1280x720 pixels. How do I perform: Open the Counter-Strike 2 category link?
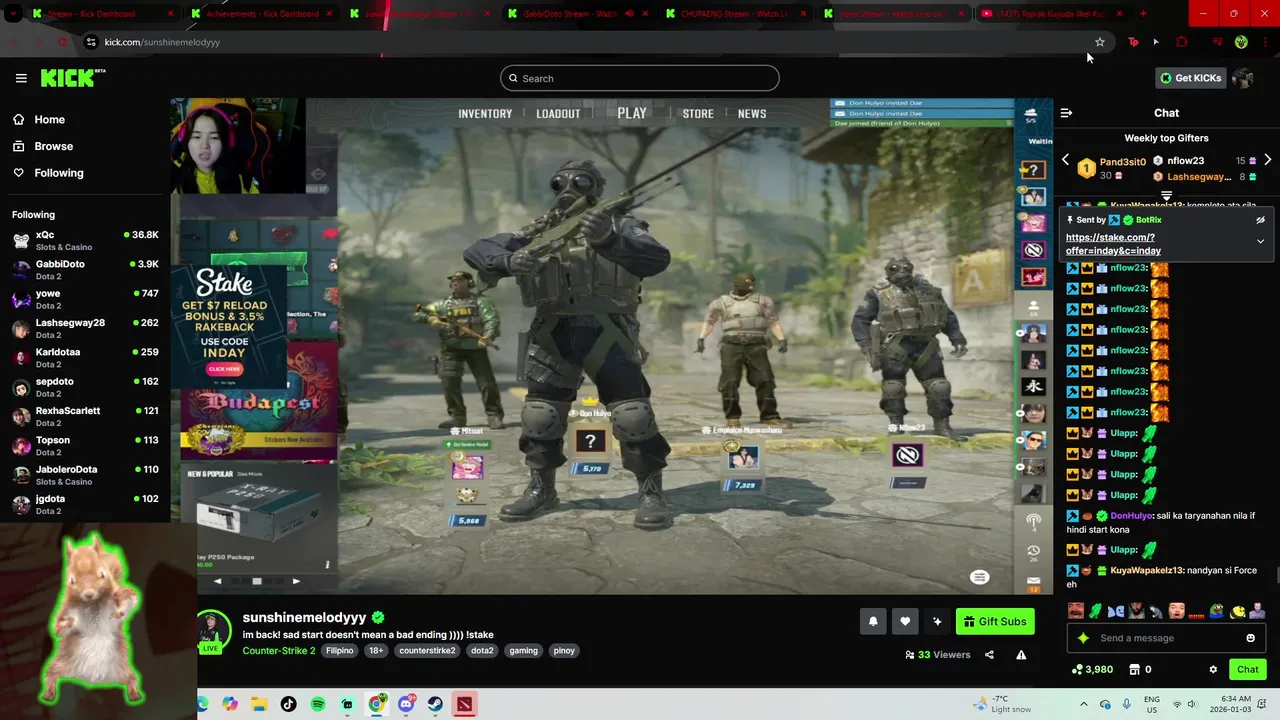(x=279, y=651)
